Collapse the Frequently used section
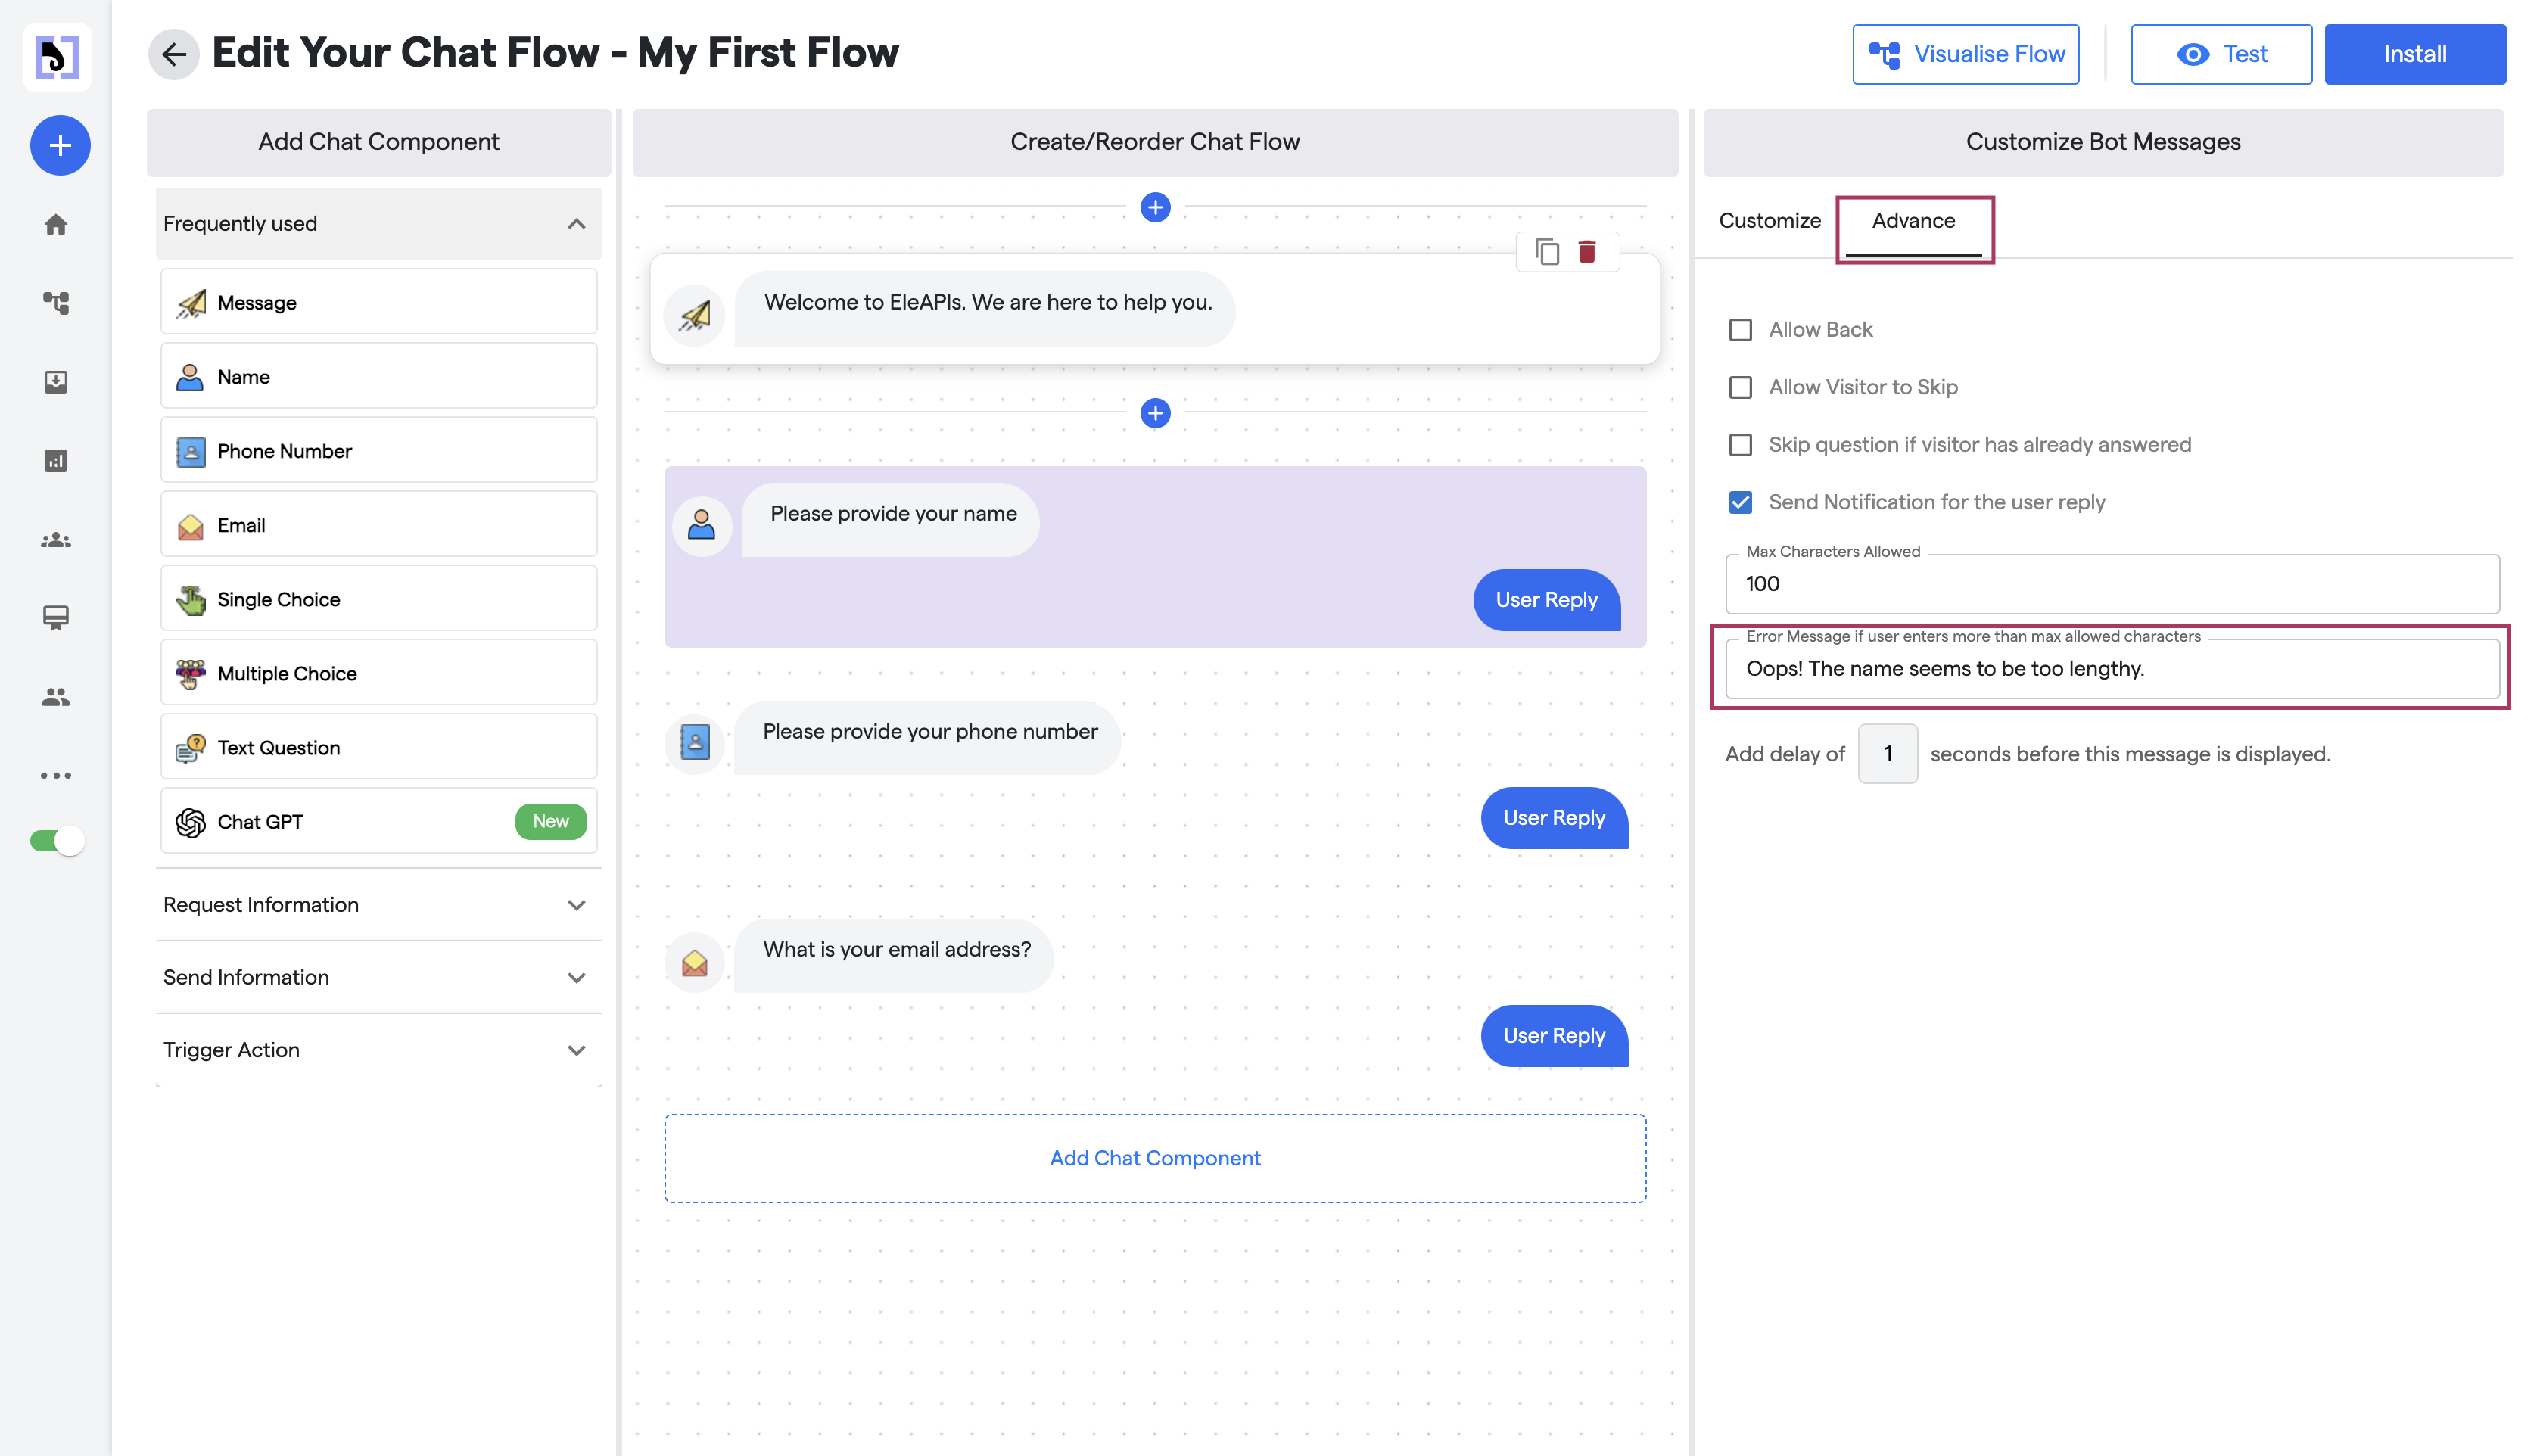Image resolution: width=2543 pixels, height=1456 pixels. coord(576,224)
